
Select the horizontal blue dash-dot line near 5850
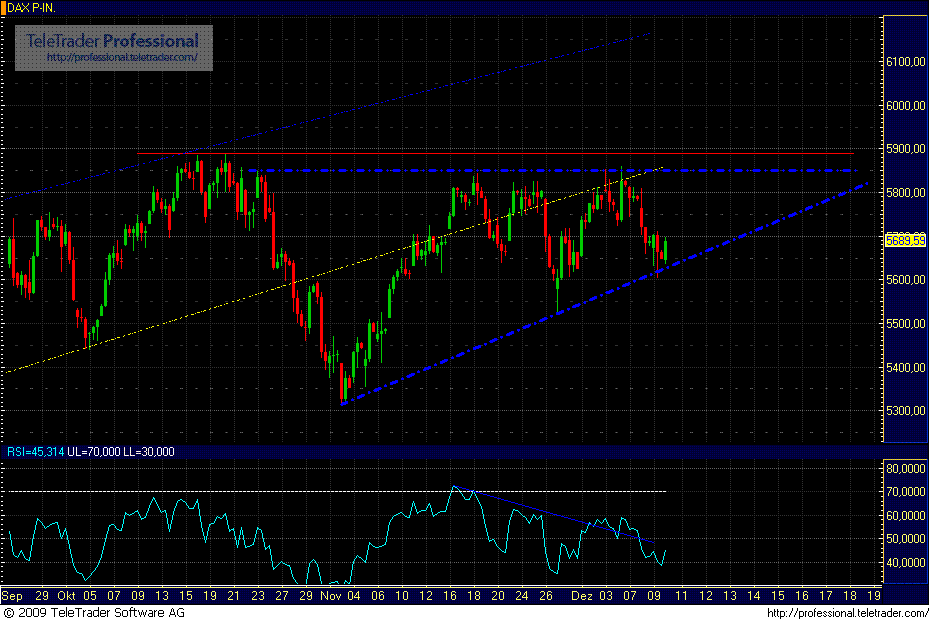(553, 171)
